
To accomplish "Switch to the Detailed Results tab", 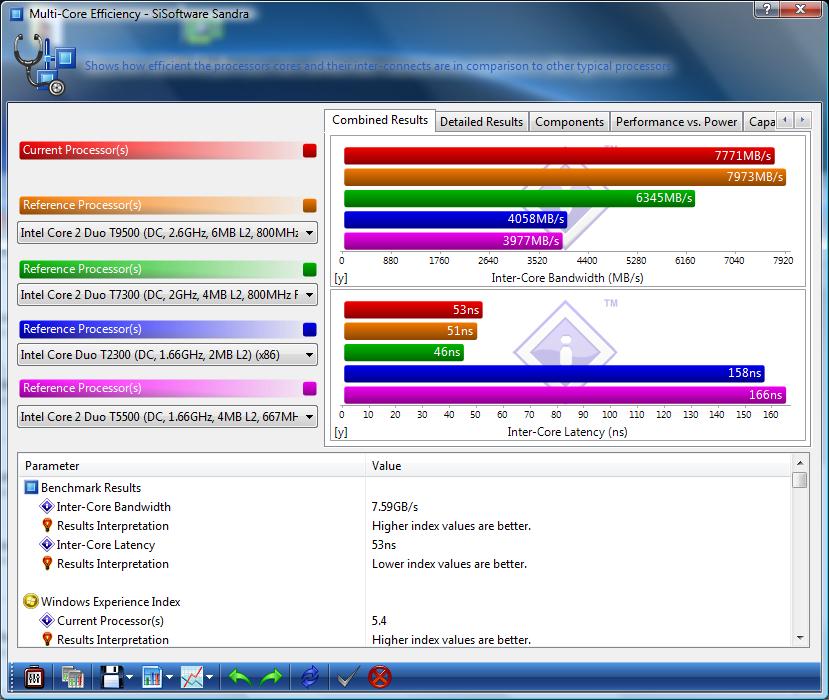I will coord(481,122).
